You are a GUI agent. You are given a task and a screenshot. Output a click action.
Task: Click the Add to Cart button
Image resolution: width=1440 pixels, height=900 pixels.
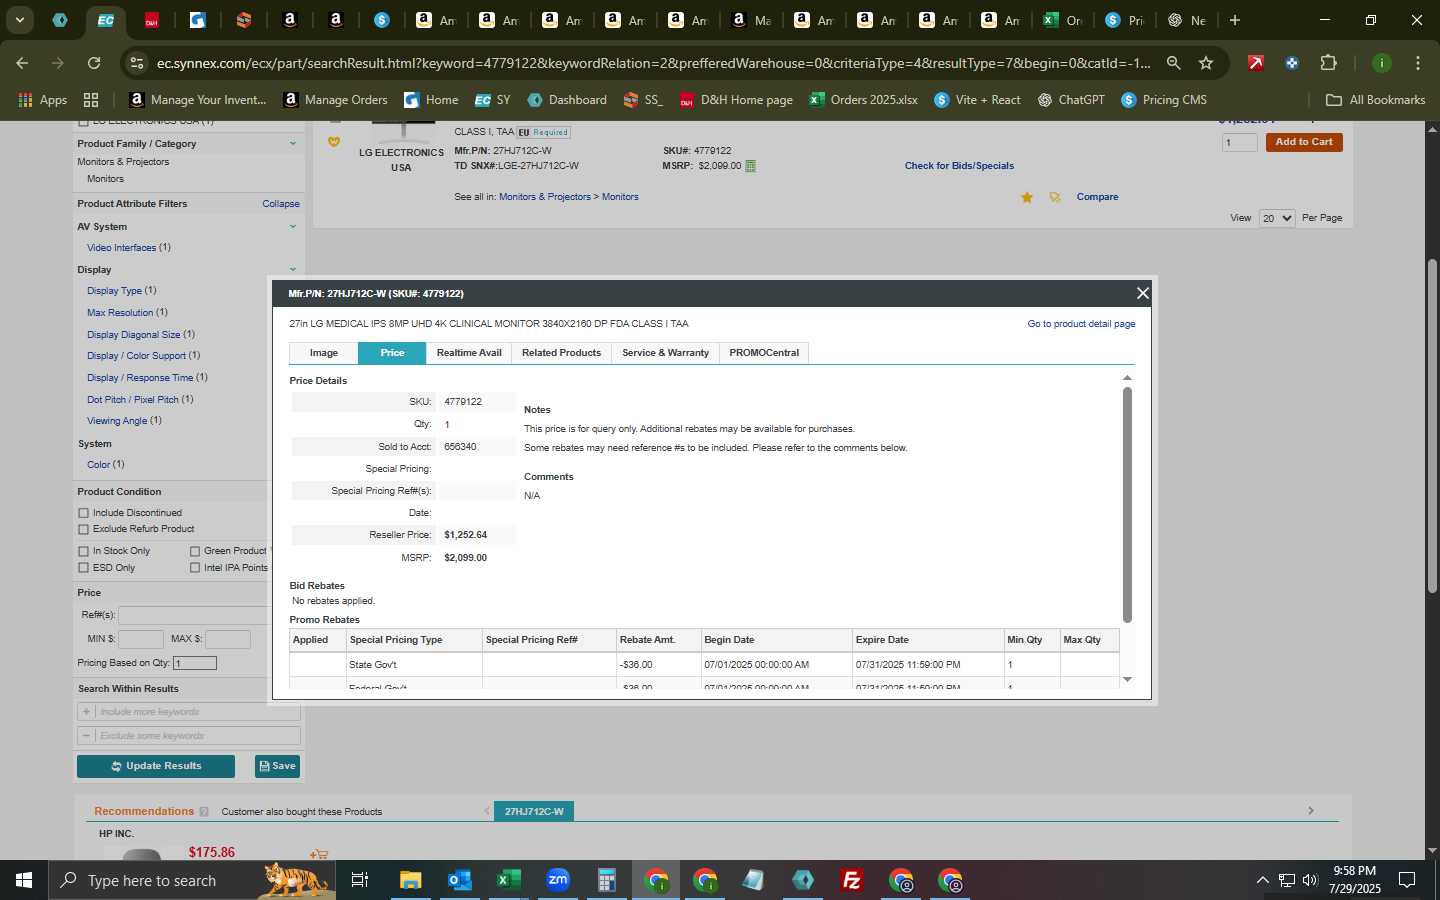pos(1304,142)
